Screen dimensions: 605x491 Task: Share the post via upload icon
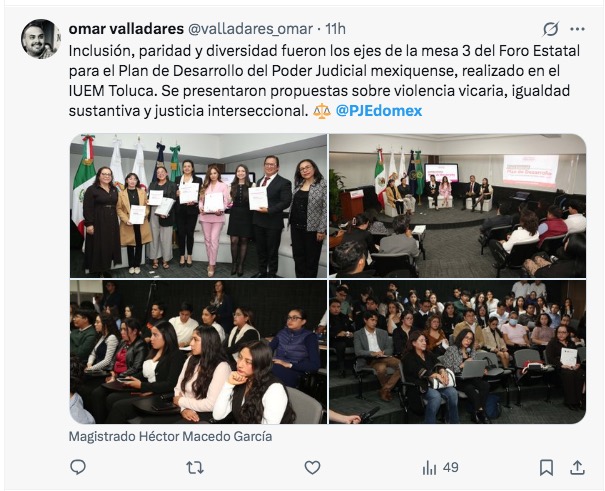click(x=577, y=467)
